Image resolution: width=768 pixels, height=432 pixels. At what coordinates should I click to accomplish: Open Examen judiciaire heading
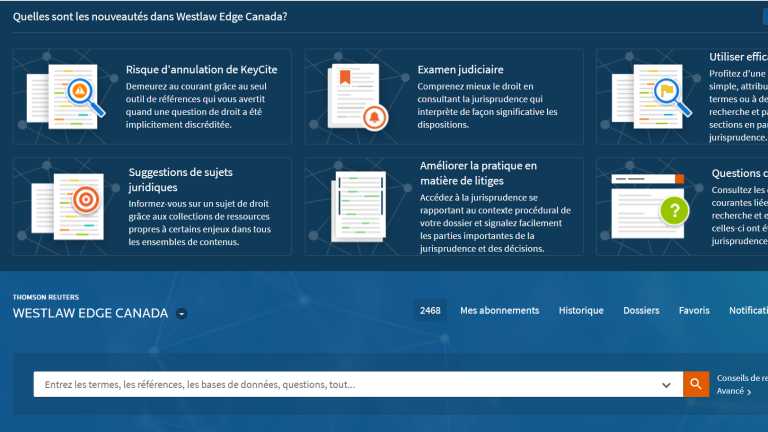460,70
